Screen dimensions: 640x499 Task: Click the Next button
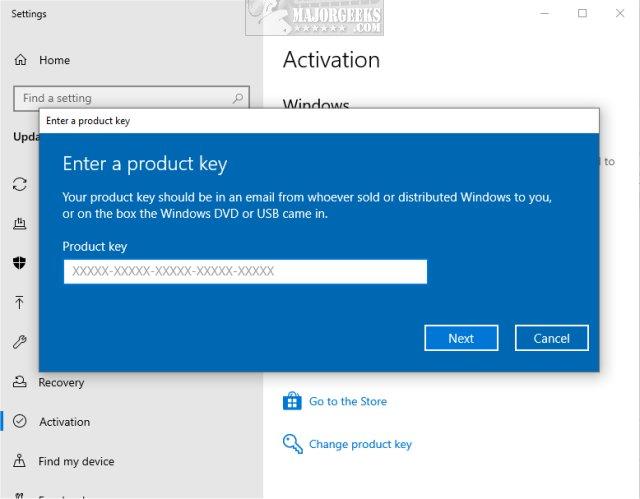click(x=461, y=338)
